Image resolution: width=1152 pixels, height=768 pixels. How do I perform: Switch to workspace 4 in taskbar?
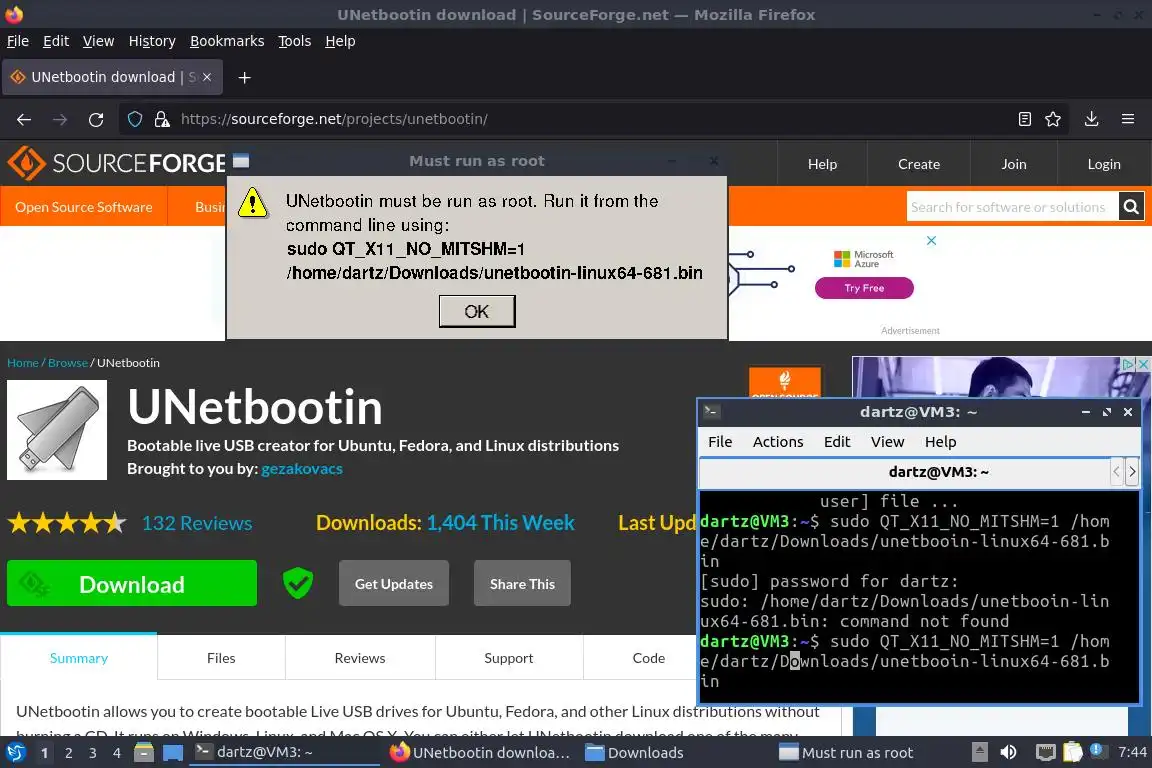pos(116,753)
